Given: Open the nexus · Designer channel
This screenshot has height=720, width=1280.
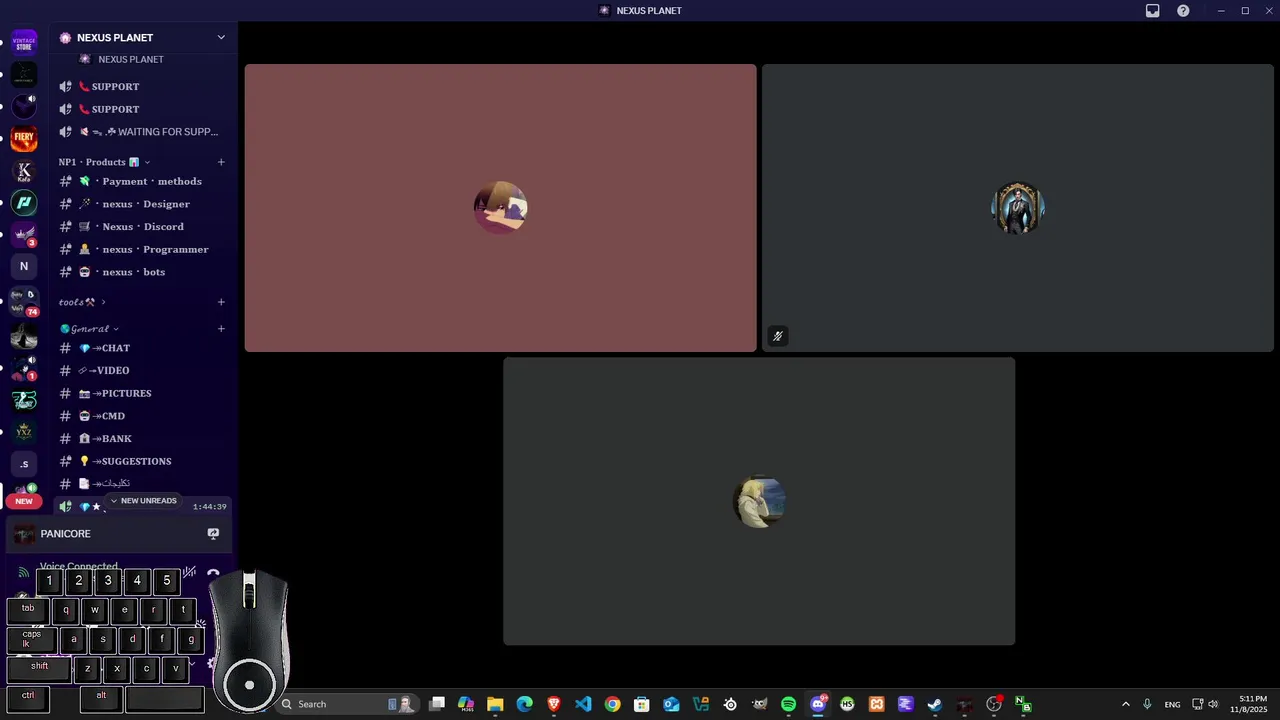Looking at the screenshot, I should tap(143, 204).
